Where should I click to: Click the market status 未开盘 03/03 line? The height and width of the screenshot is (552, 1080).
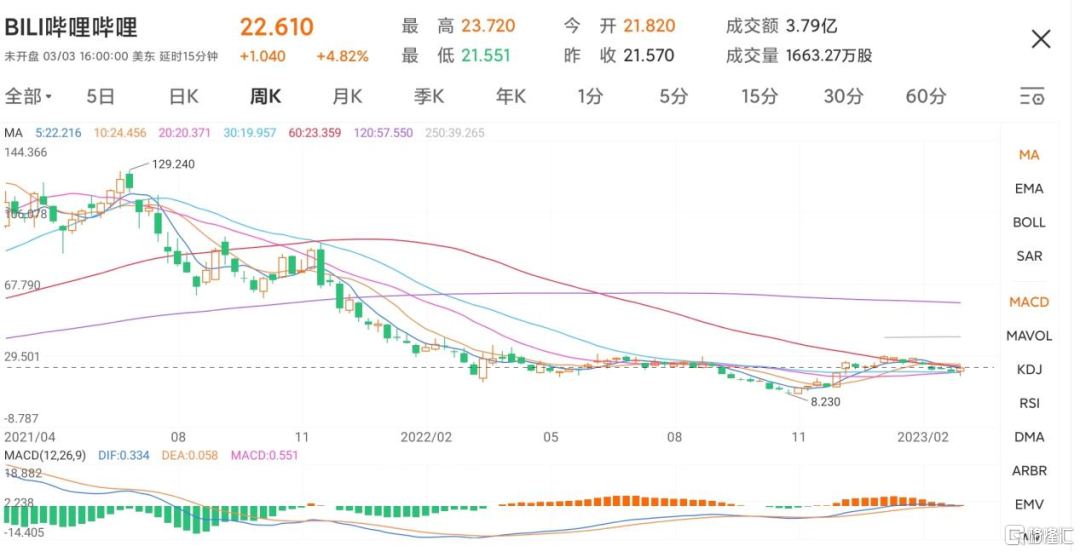(x=111, y=57)
